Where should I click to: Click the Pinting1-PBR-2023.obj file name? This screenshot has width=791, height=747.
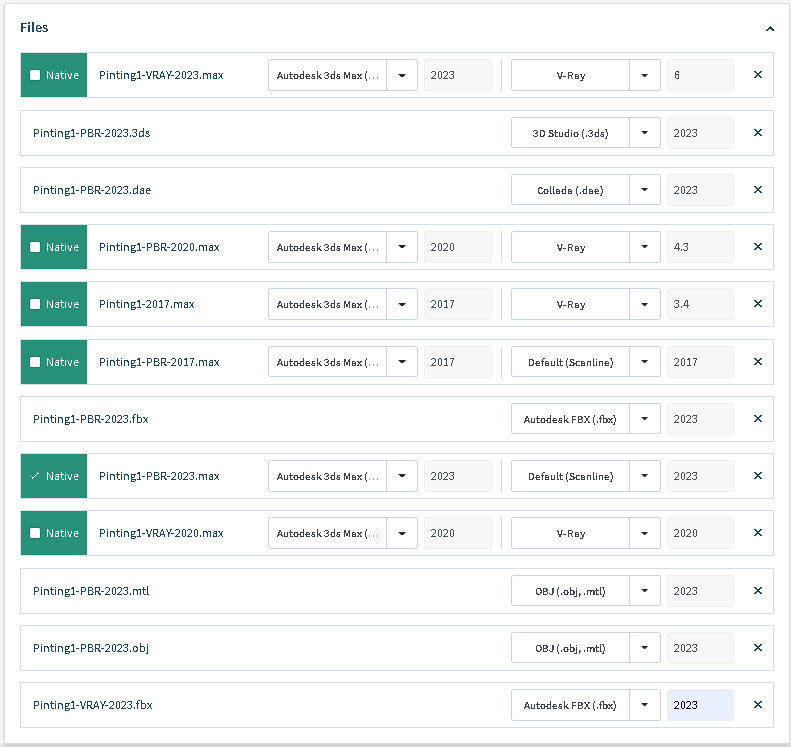91,648
